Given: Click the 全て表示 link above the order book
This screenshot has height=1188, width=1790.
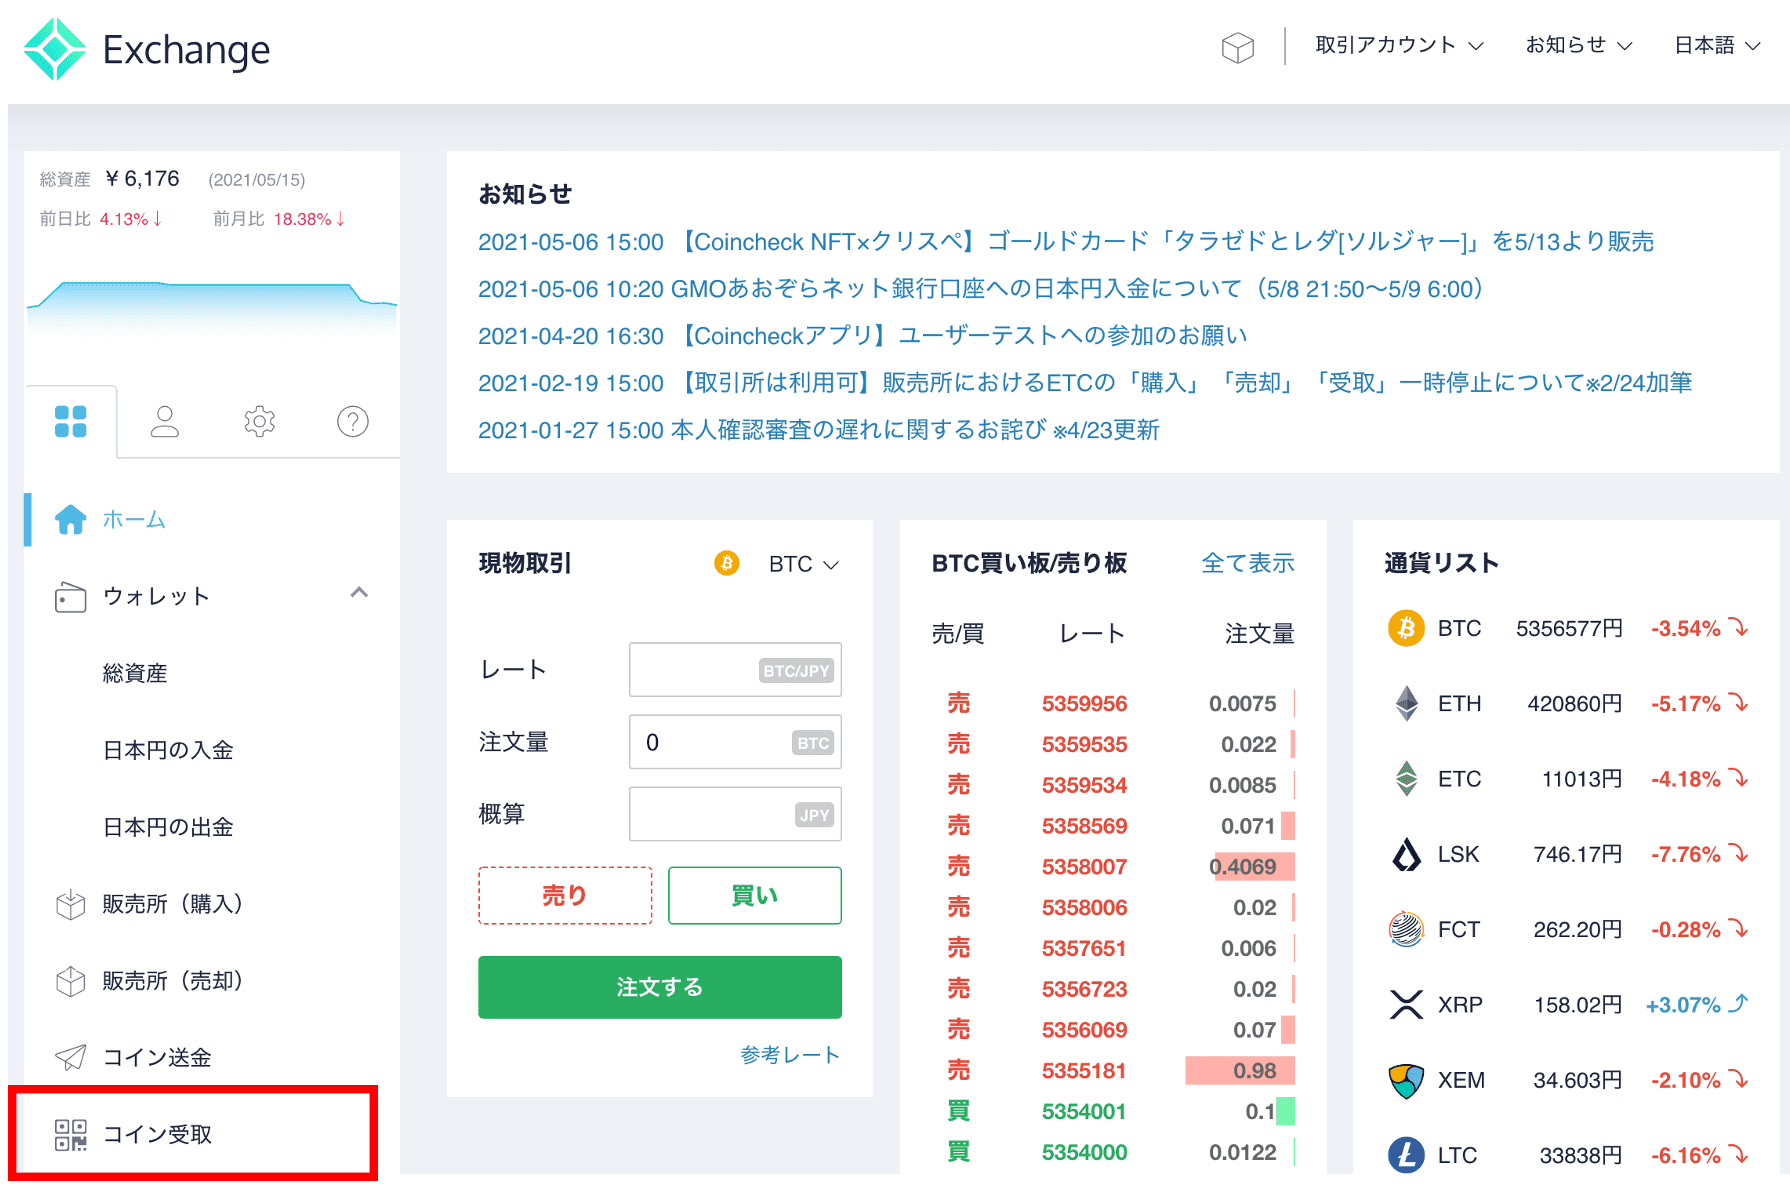Looking at the screenshot, I should (1248, 563).
